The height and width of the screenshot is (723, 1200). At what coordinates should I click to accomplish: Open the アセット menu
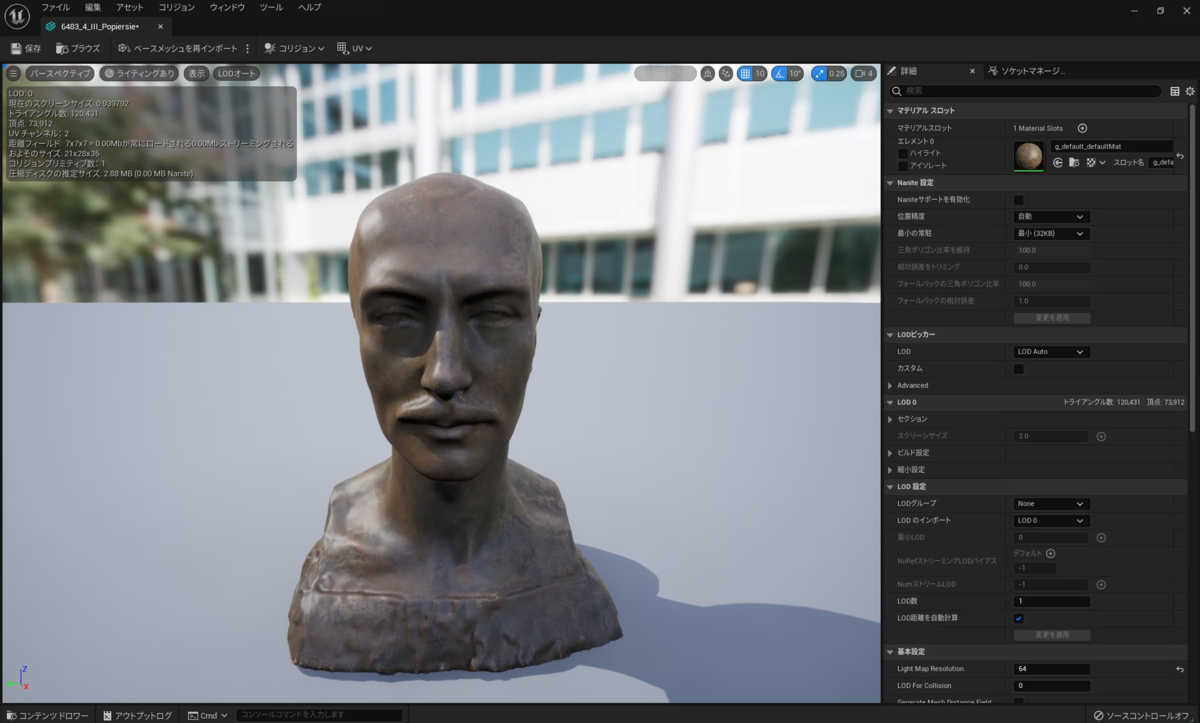[130, 7]
